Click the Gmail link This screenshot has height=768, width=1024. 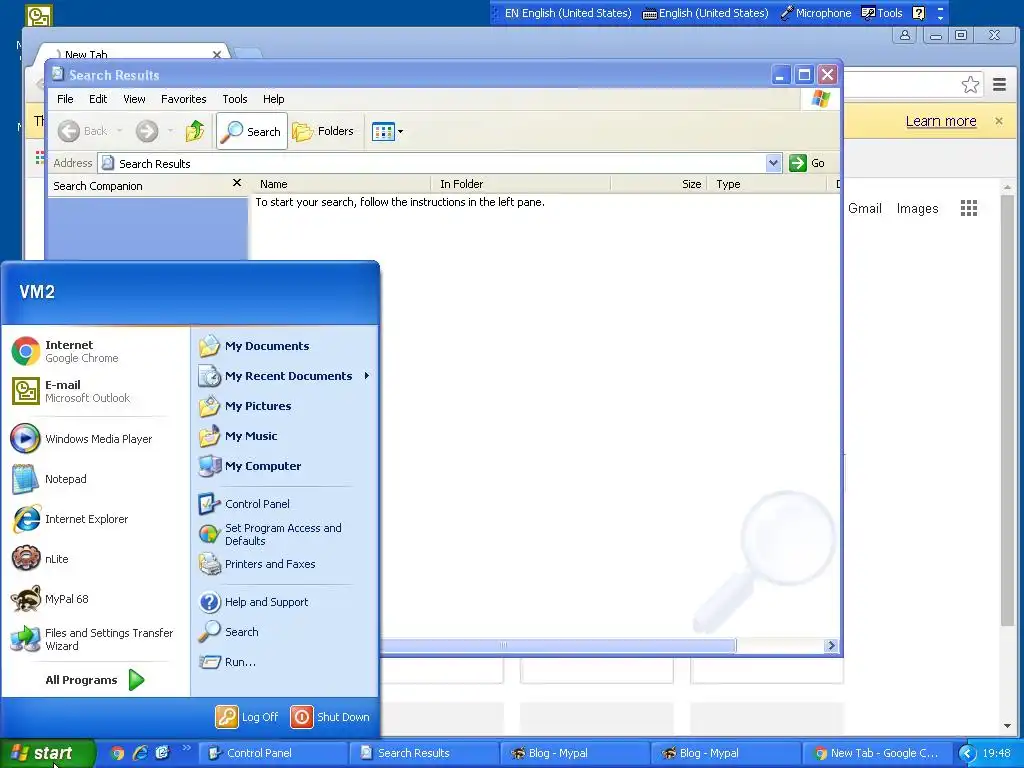[x=865, y=208]
